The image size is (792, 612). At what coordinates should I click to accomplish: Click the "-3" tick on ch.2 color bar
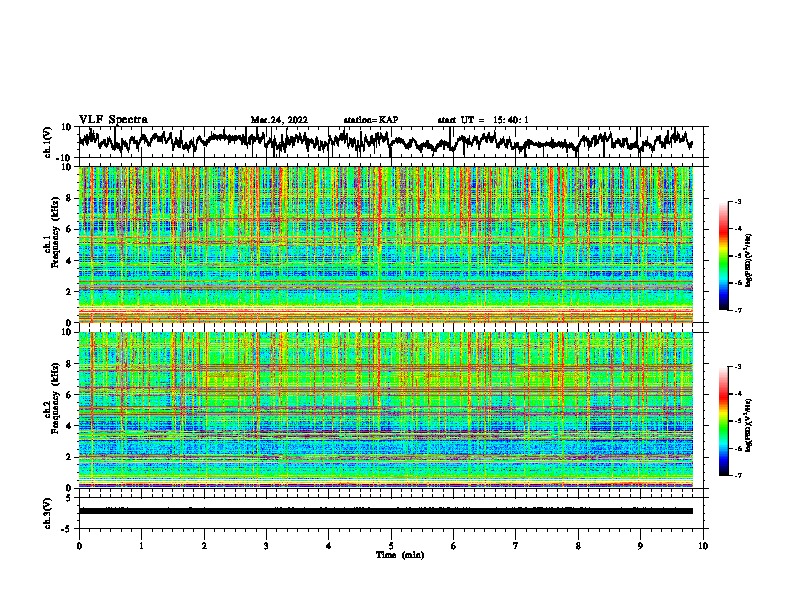738,367
